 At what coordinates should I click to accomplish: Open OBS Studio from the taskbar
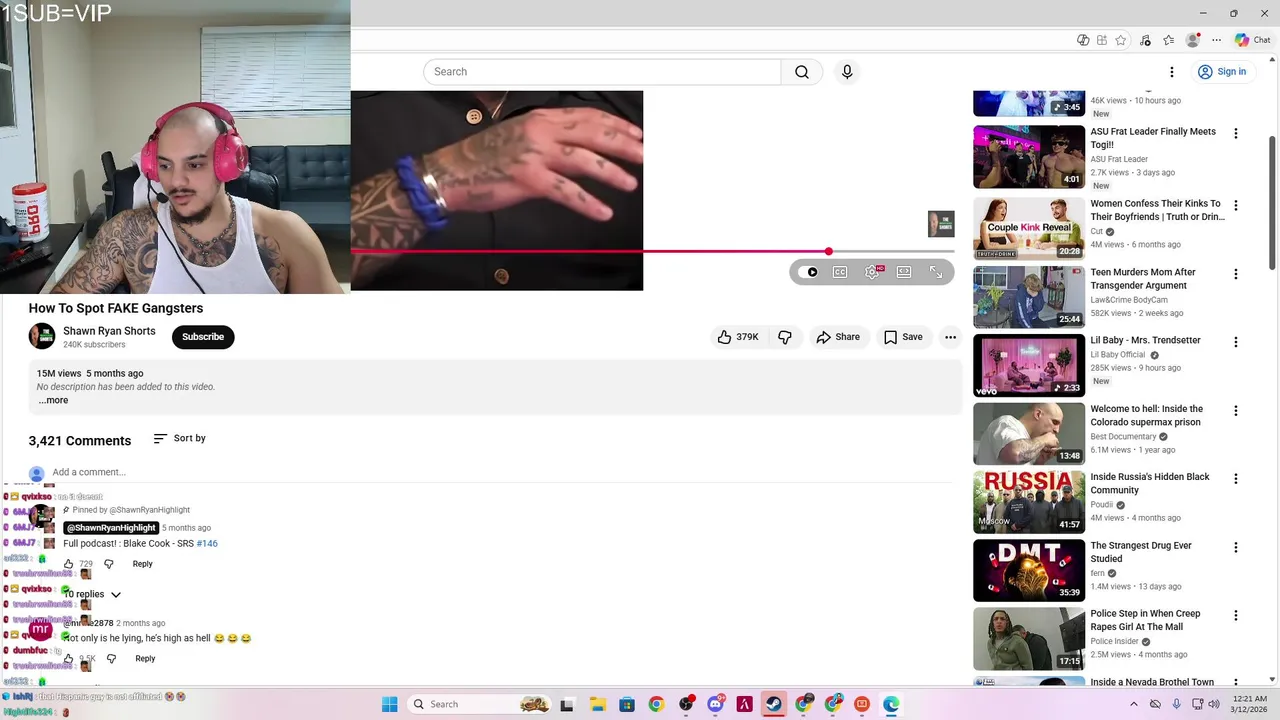point(685,704)
